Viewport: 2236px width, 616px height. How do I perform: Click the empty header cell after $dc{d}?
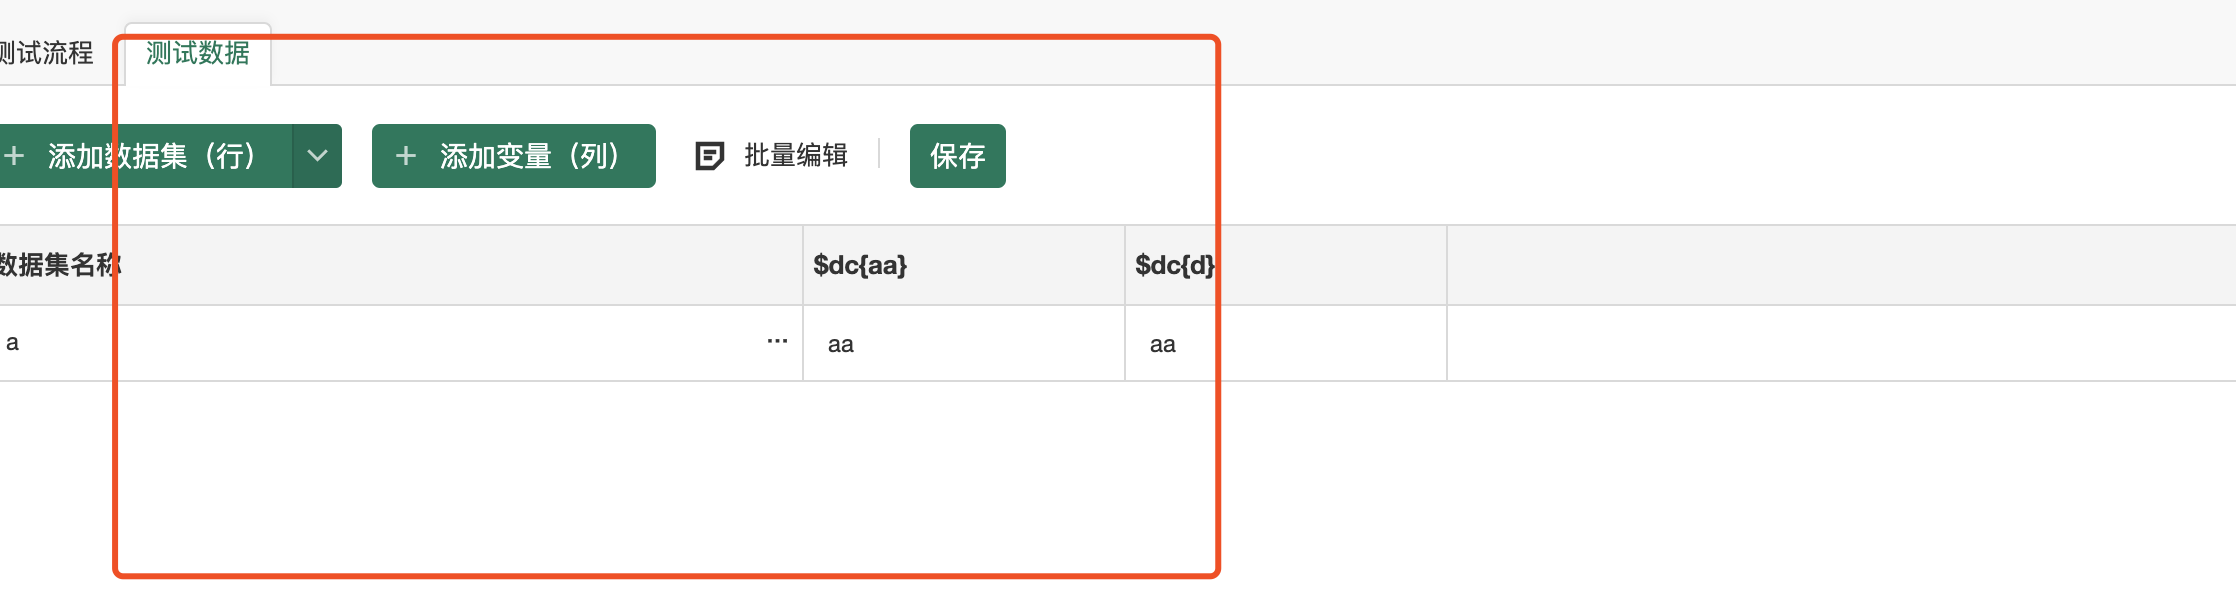click(1841, 265)
